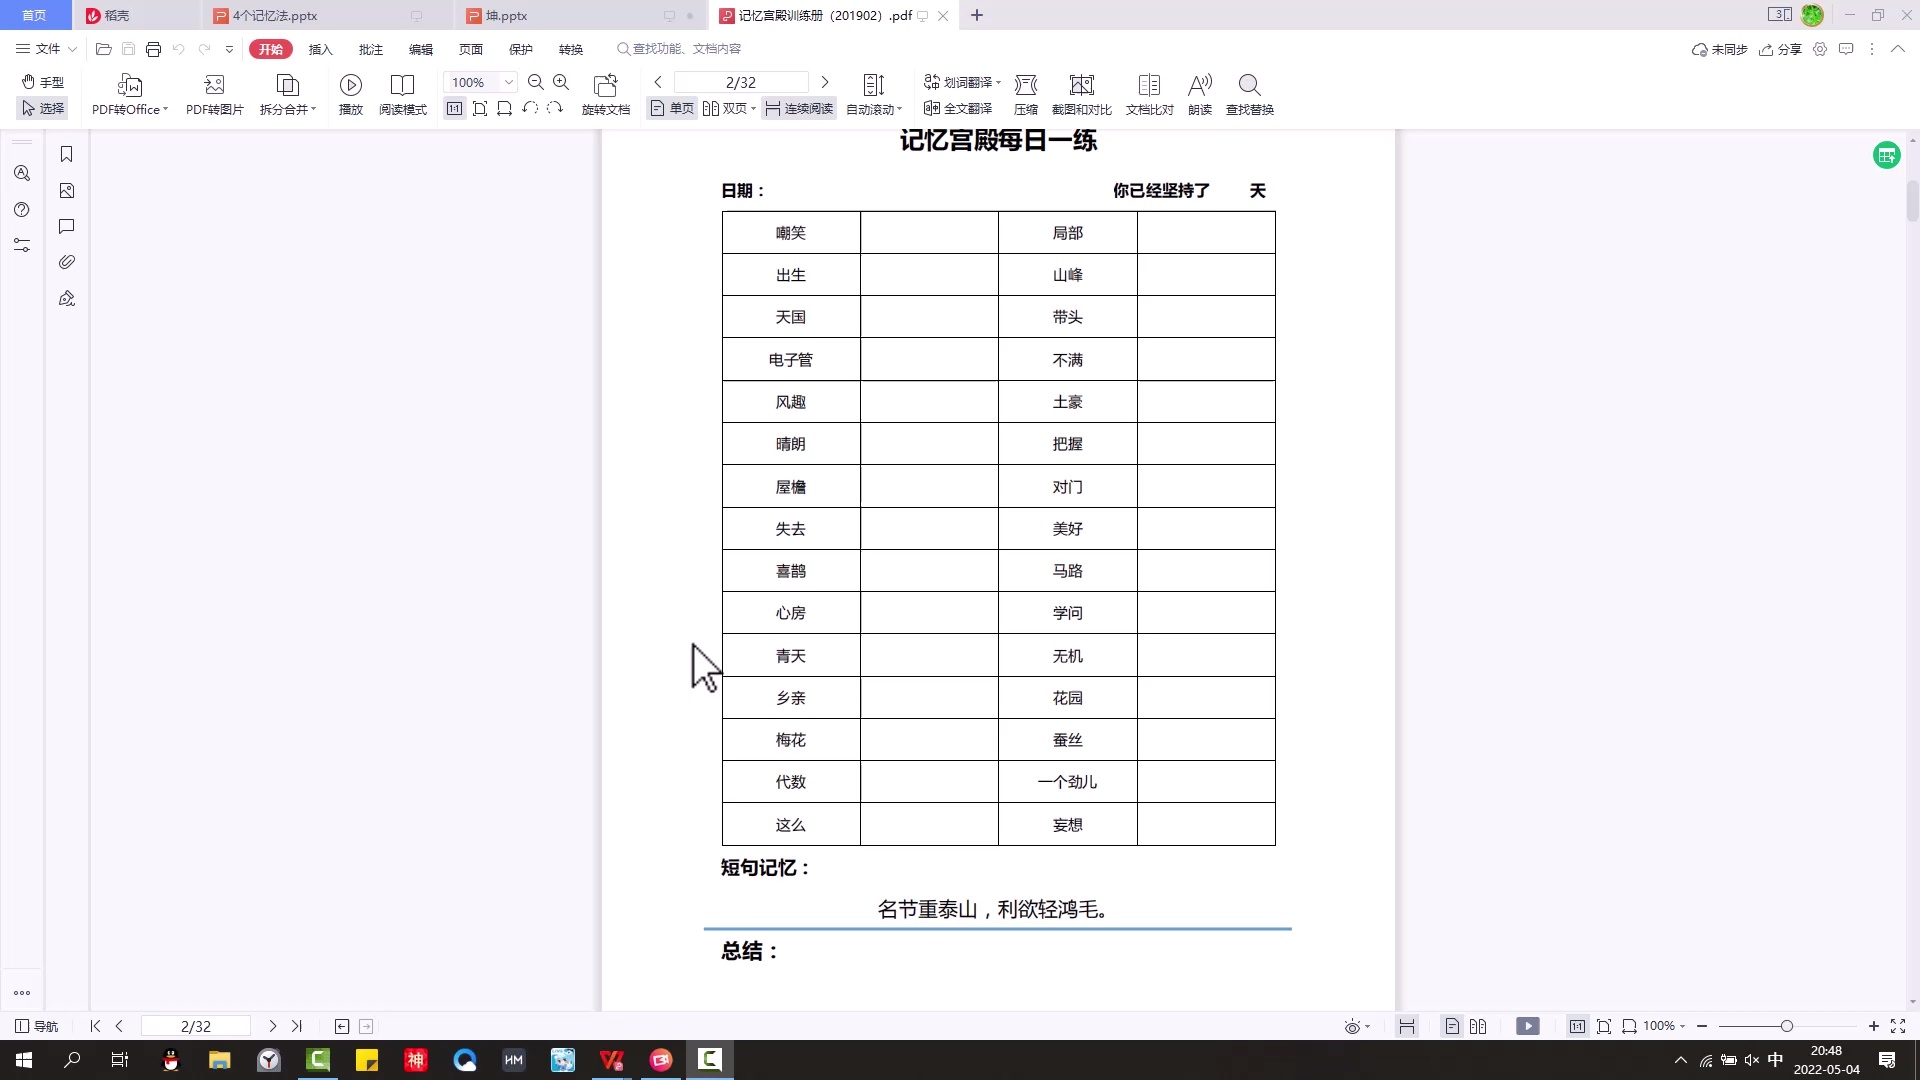Open the 查找替换 search tool
Image resolution: width=1920 pixels, height=1080 pixels.
pyautogui.click(x=1249, y=85)
